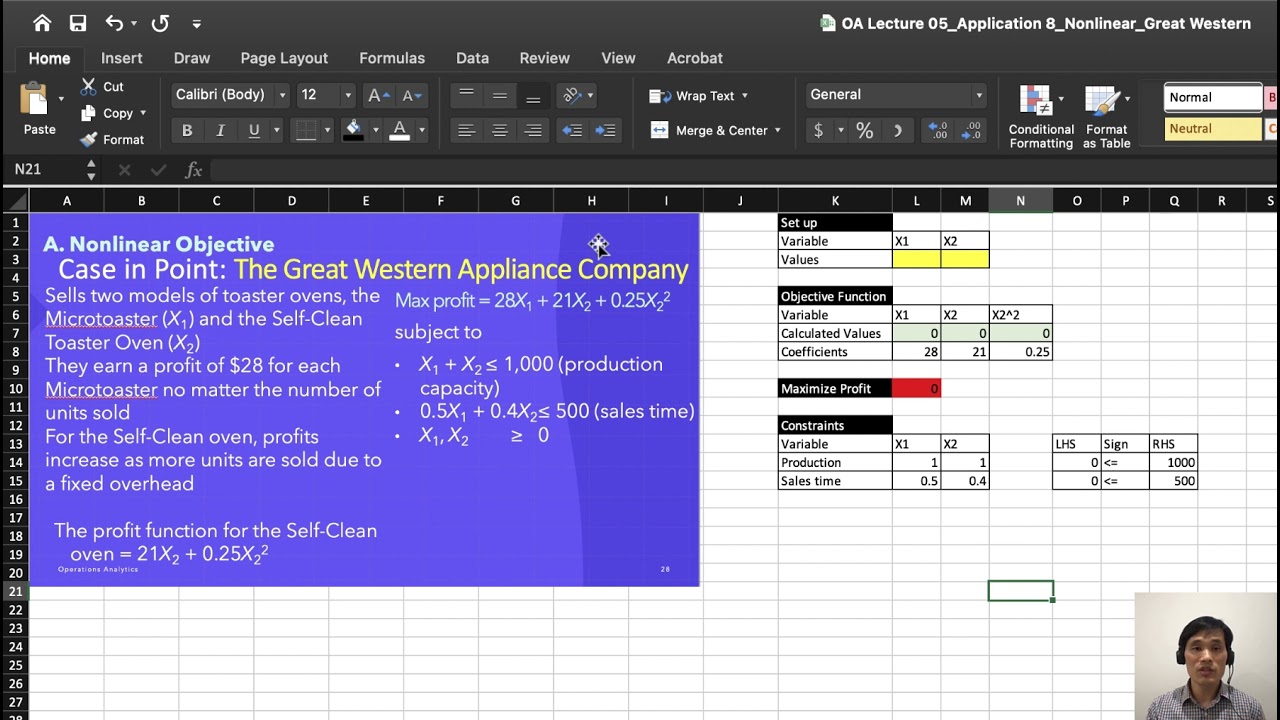This screenshot has height=720, width=1280.
Task: Apply comma style
Action: [x=898, y=131]
